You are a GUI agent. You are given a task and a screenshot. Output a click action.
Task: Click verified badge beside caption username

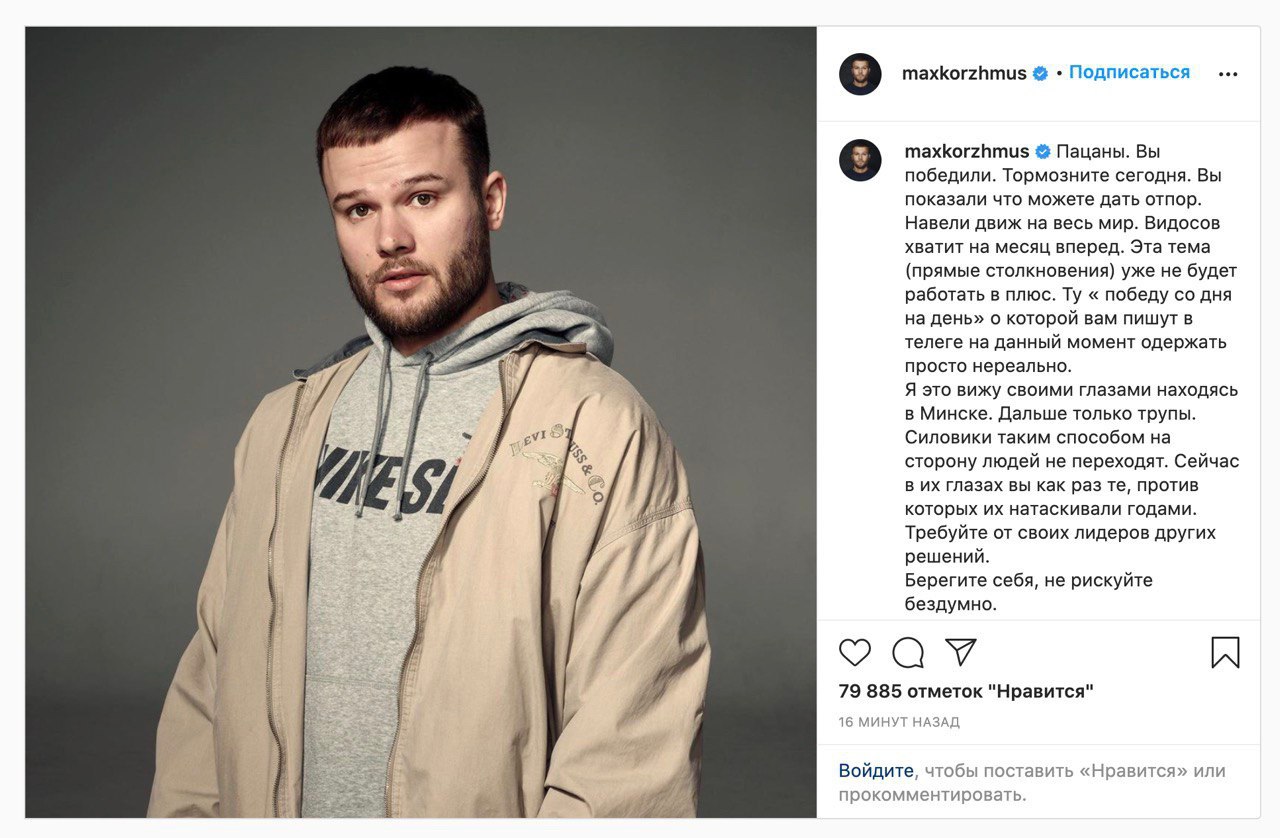pos(1042,152)
